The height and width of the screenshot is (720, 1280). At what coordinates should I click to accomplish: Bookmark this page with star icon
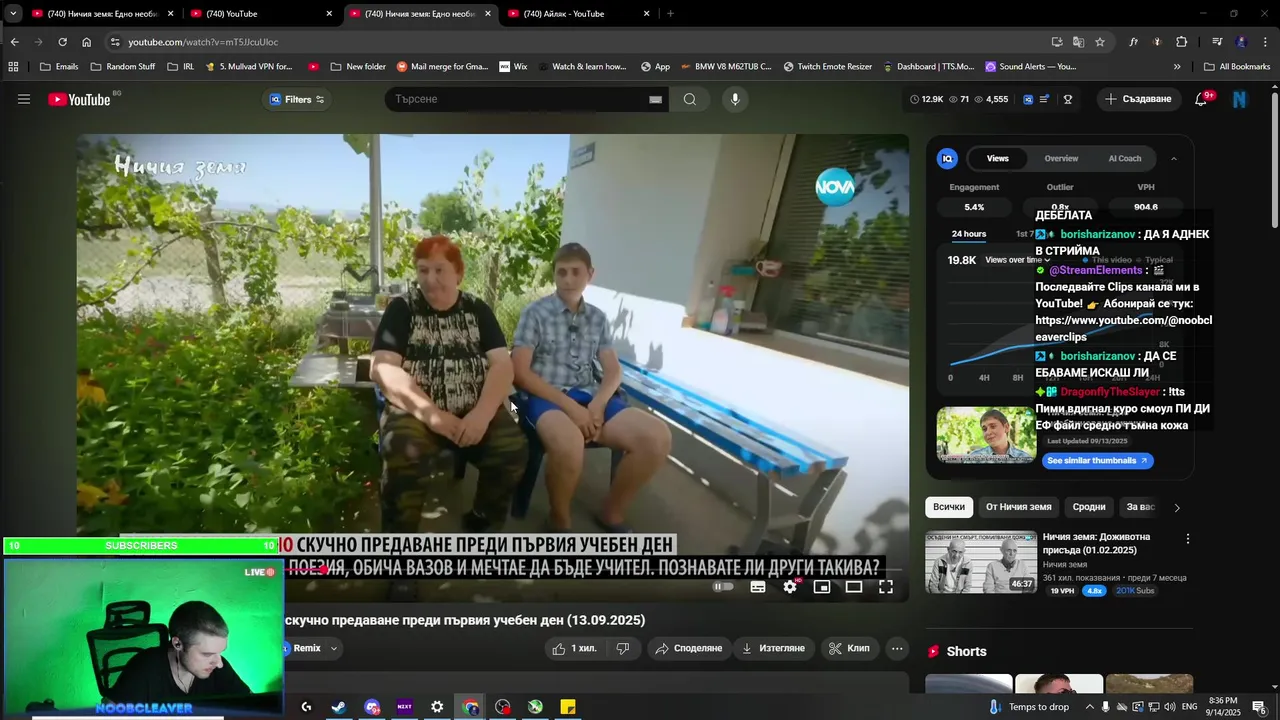(1100, 42)
